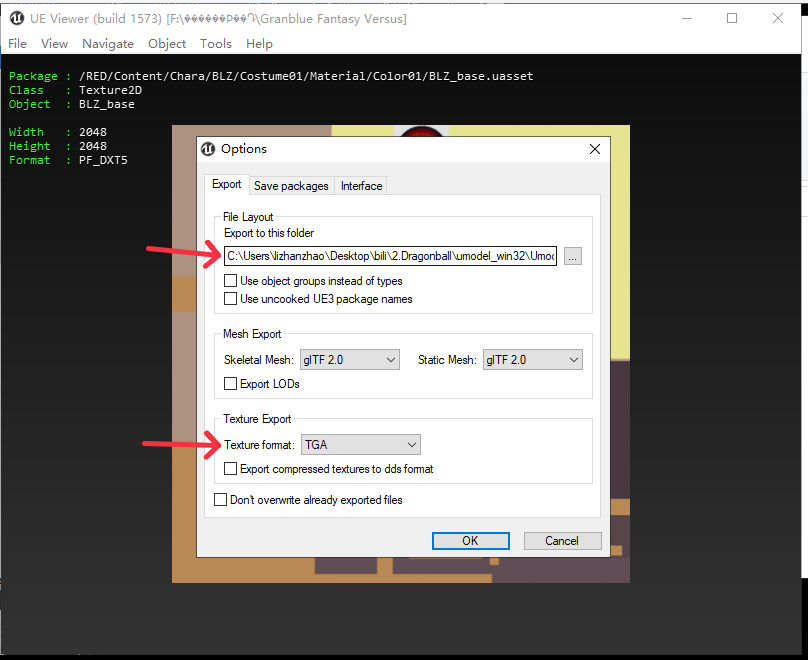The image size is (808, 660).
Task: Switch to the Save packages tab
Action: (291, 186)
